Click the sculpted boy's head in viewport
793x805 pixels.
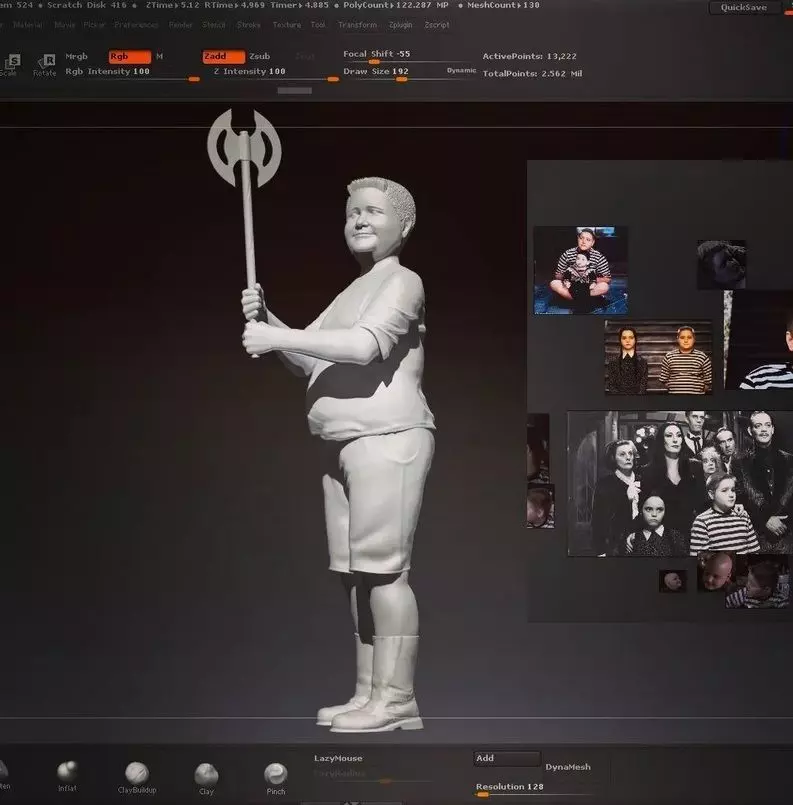380,221
